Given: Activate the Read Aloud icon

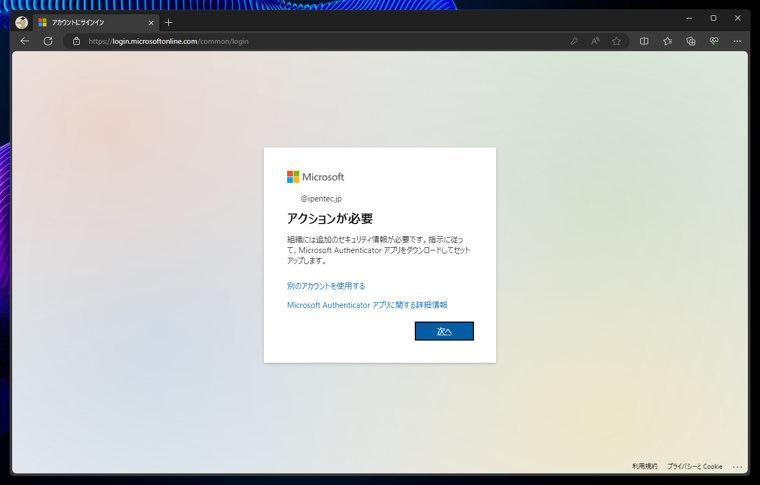Looking at the screenshot, I should 595,41.
